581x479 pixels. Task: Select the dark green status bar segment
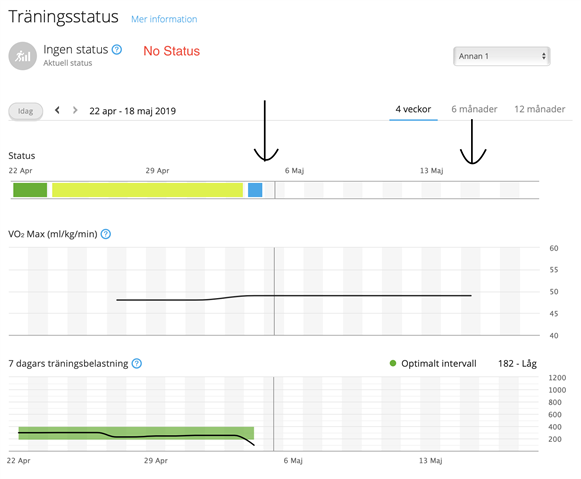(30, 190)
